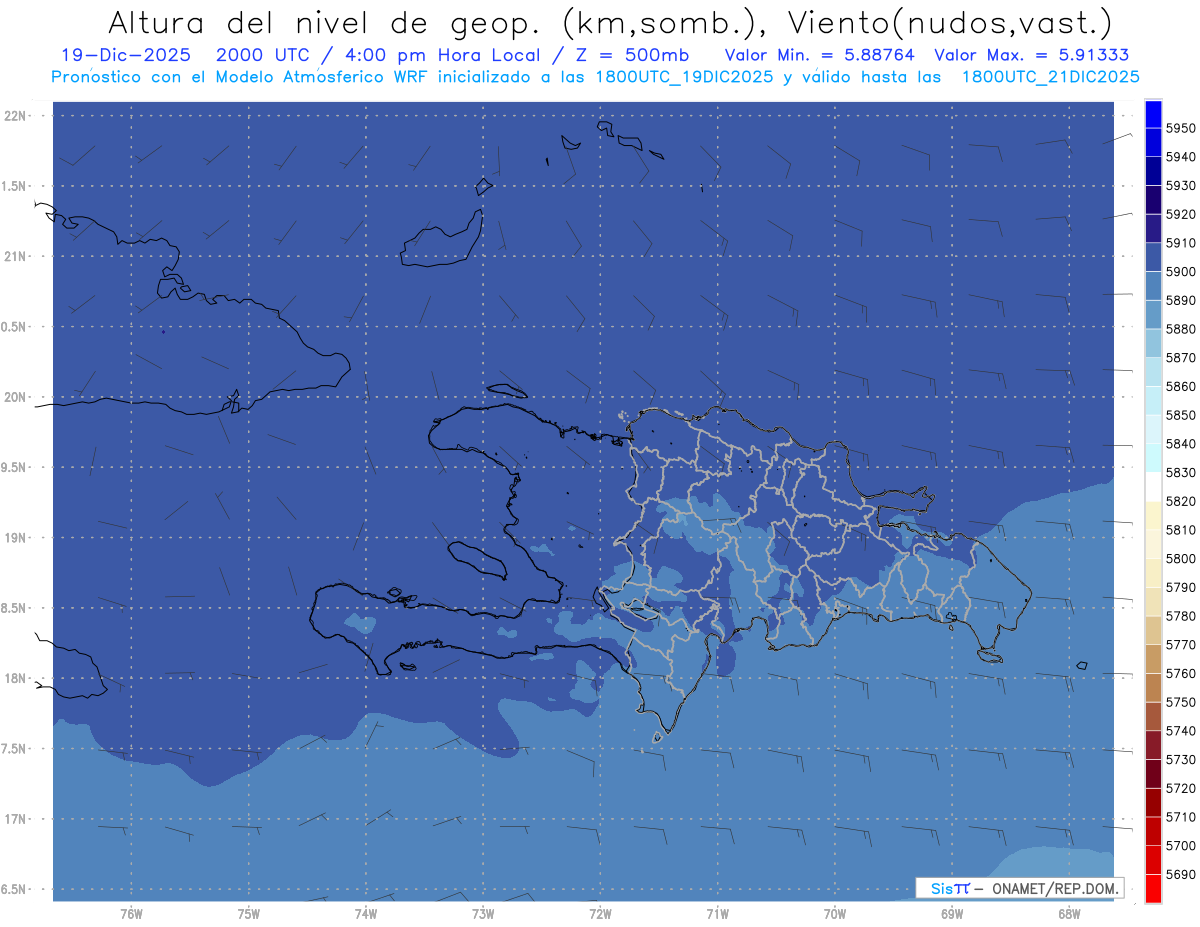Click the 5800 value on the color scale
The width and height of the screenshot is (1200, 927).
1181,558
